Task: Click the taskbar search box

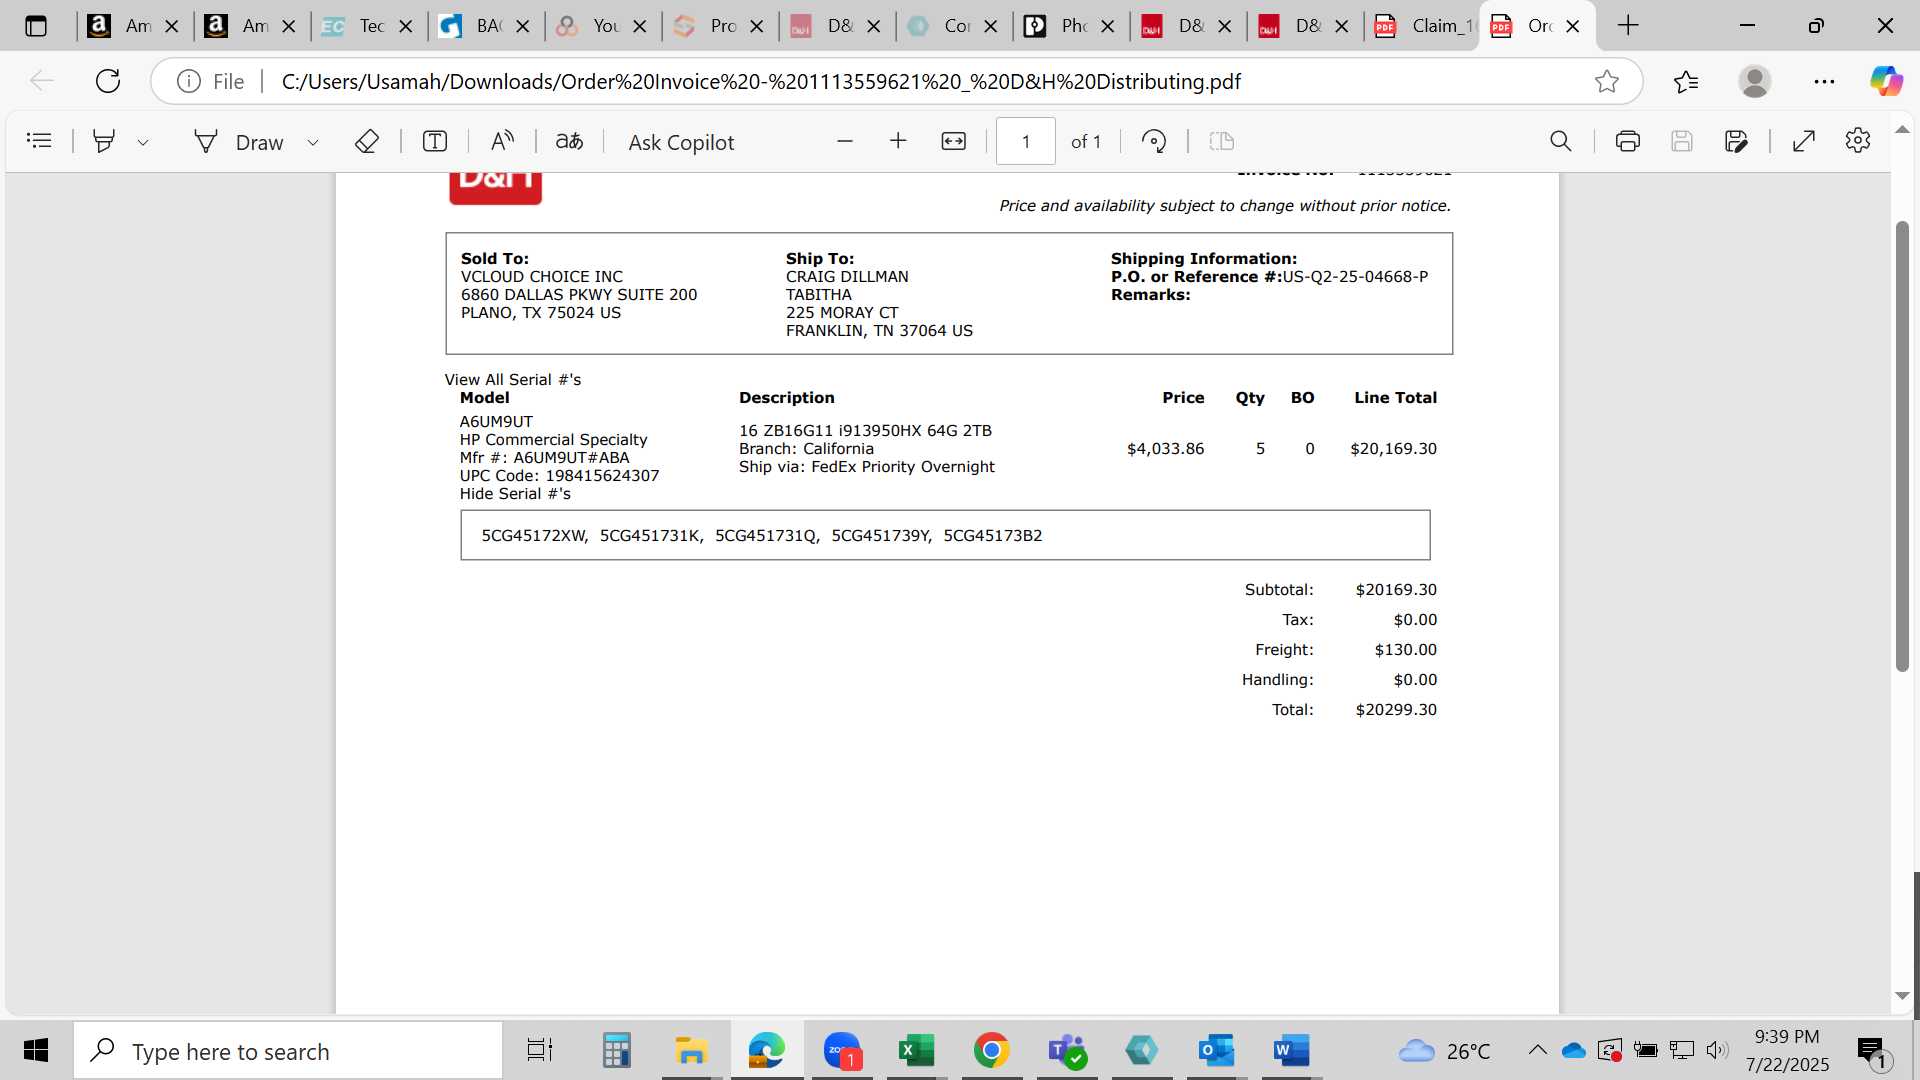Action: coord(288,1050)
